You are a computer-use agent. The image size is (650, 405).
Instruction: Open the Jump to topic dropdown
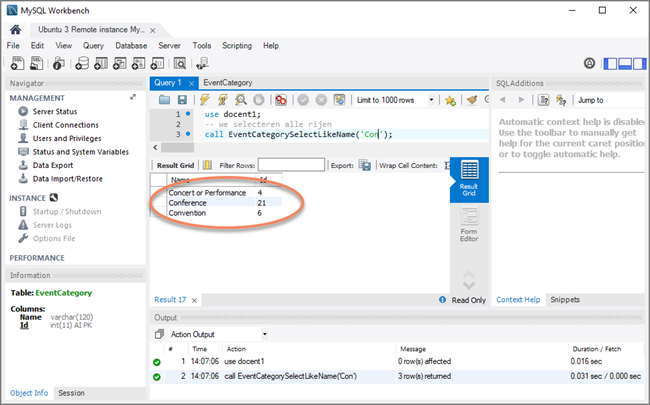tap(610, 100)
